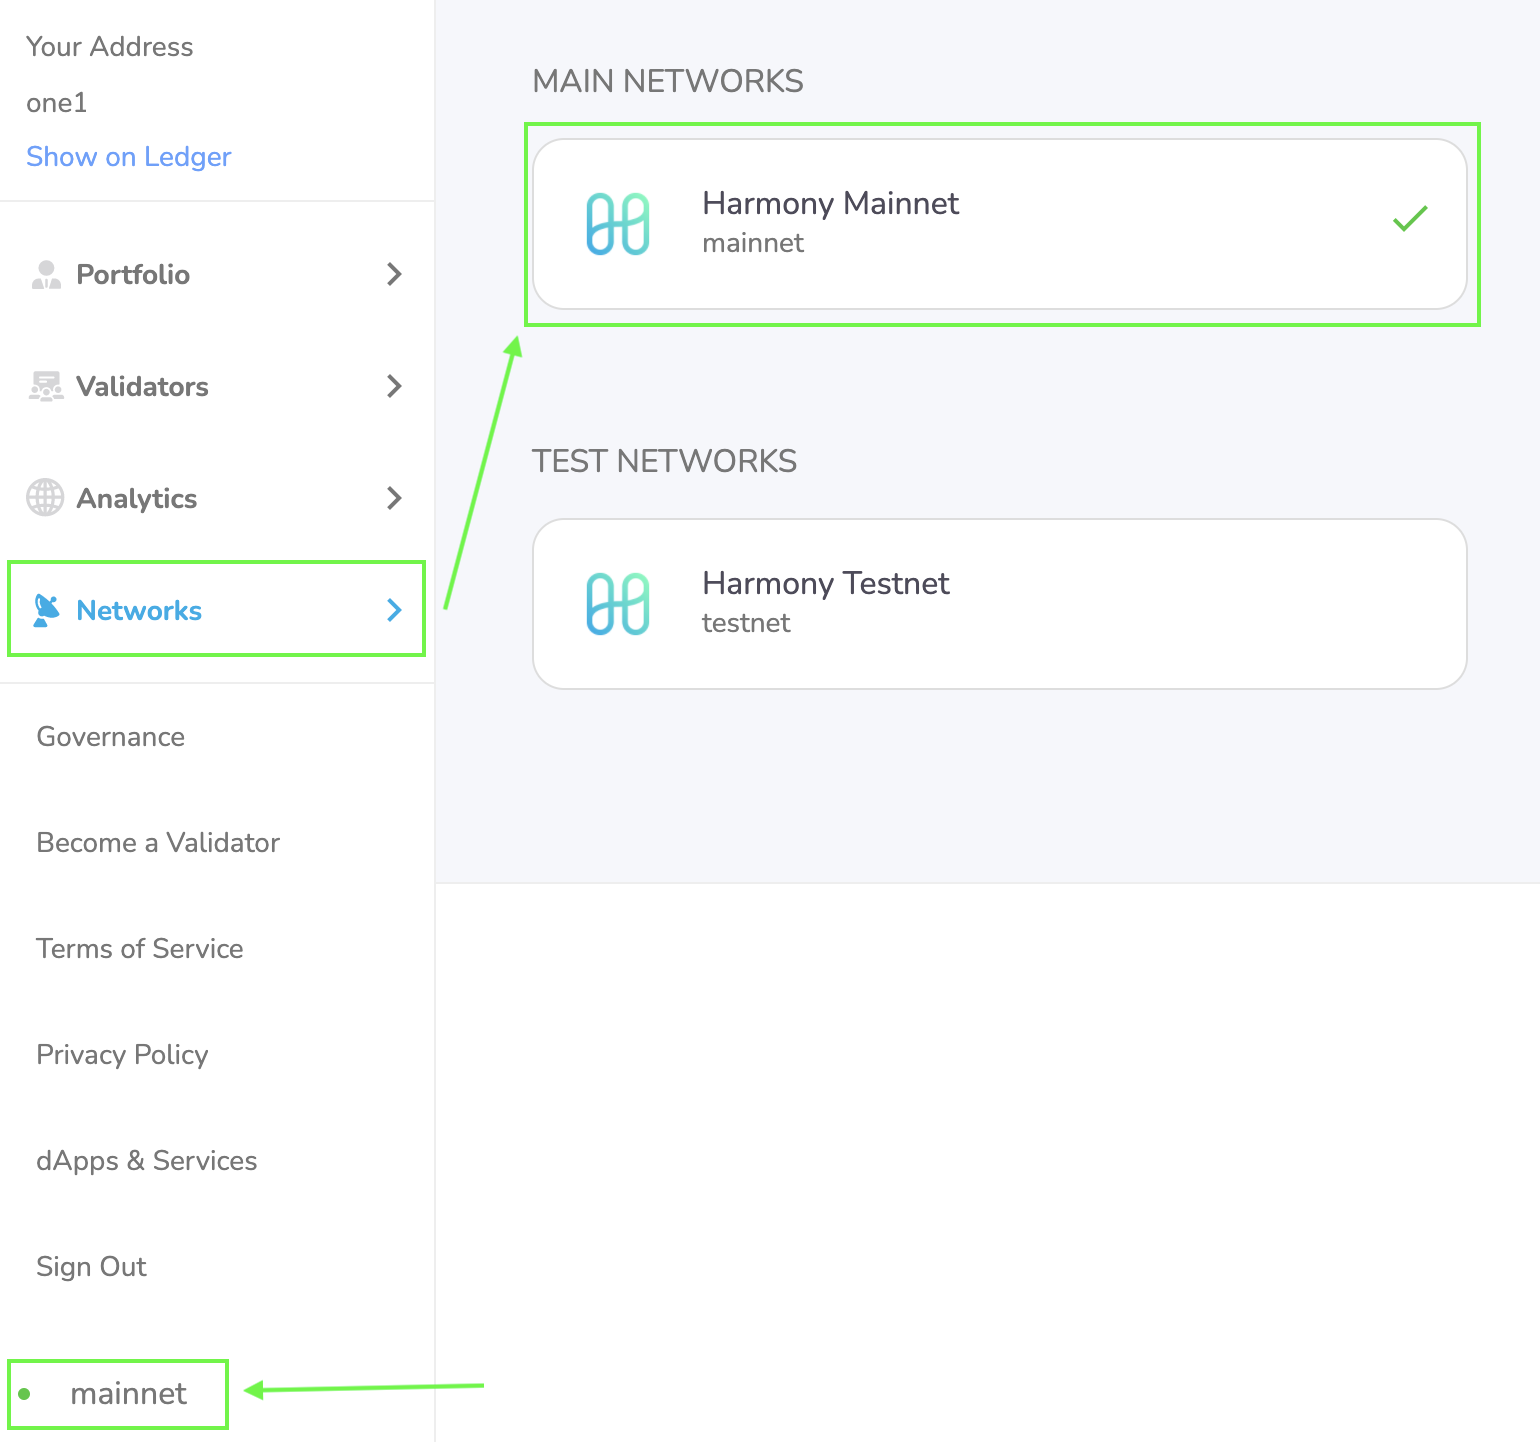
Task: Click the Harmony Mainnet logo icon
Action: pyautogui.click(x=618, y=224)
